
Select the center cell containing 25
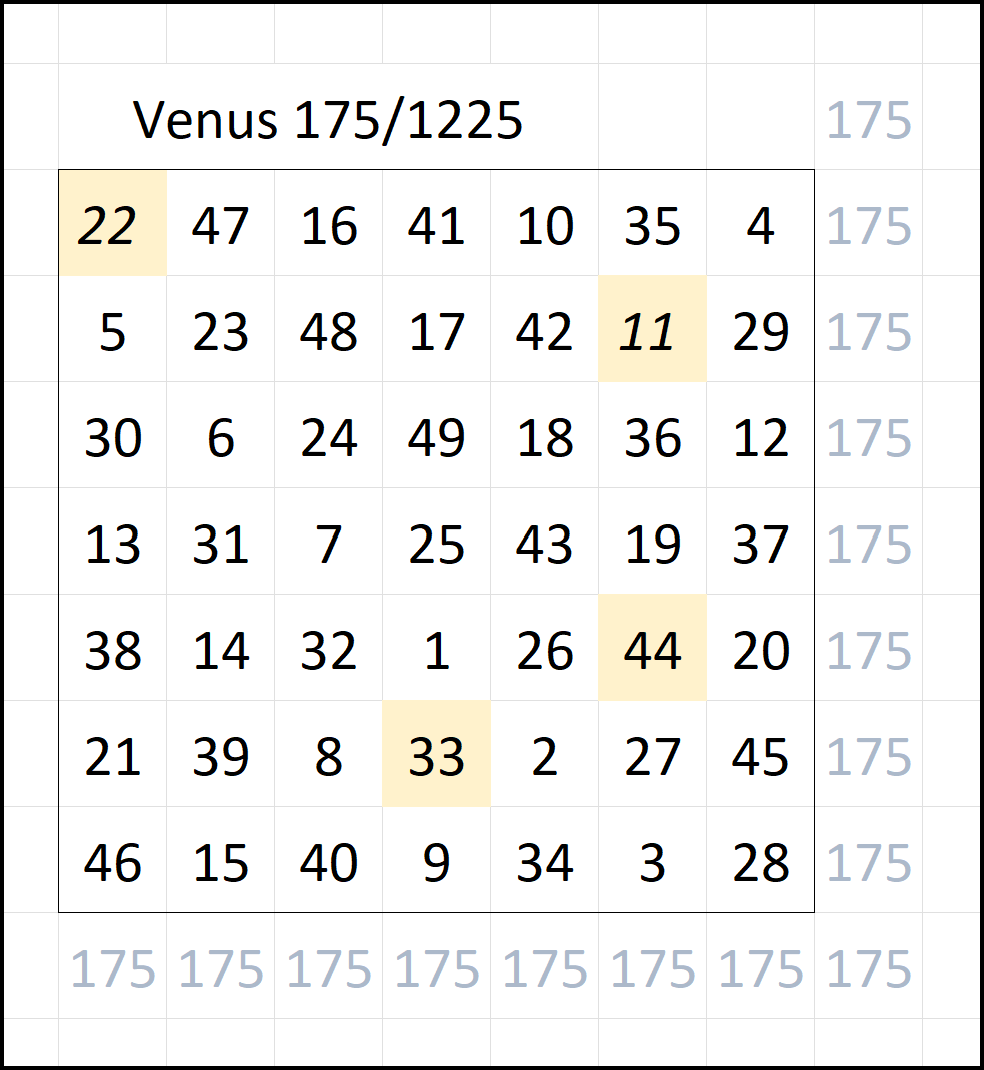click(x=436, y=543)
